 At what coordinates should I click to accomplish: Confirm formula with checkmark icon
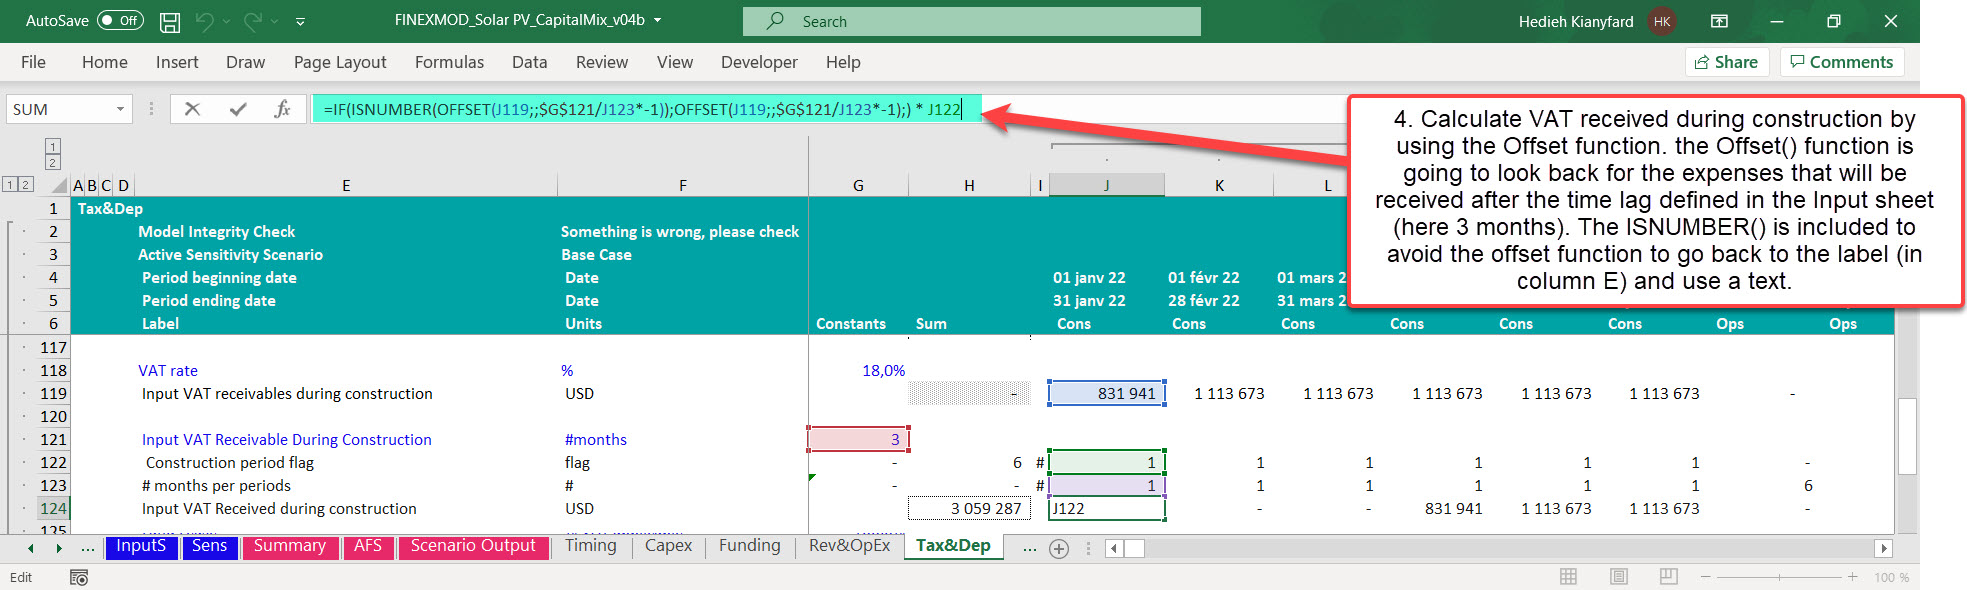pos(238,109)
